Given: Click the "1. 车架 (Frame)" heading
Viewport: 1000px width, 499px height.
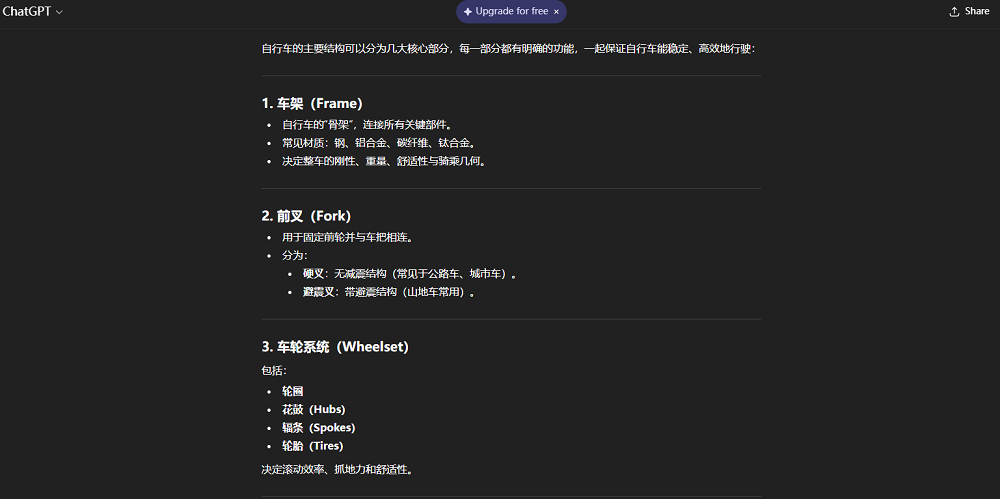Looking at the screenshot, I should point(311,103).
